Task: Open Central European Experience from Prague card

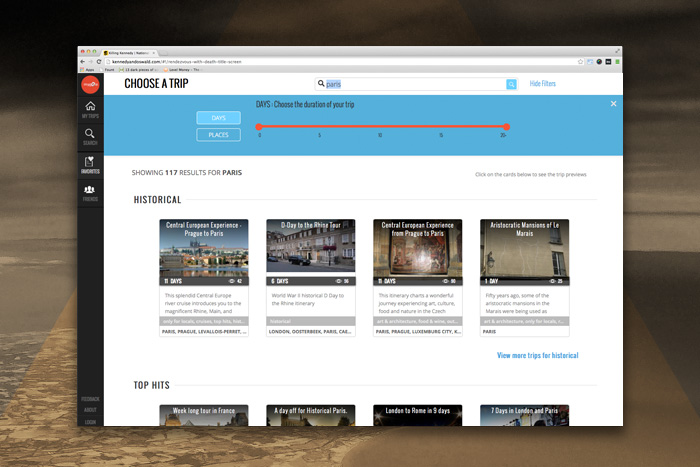Action: [418, 278]
